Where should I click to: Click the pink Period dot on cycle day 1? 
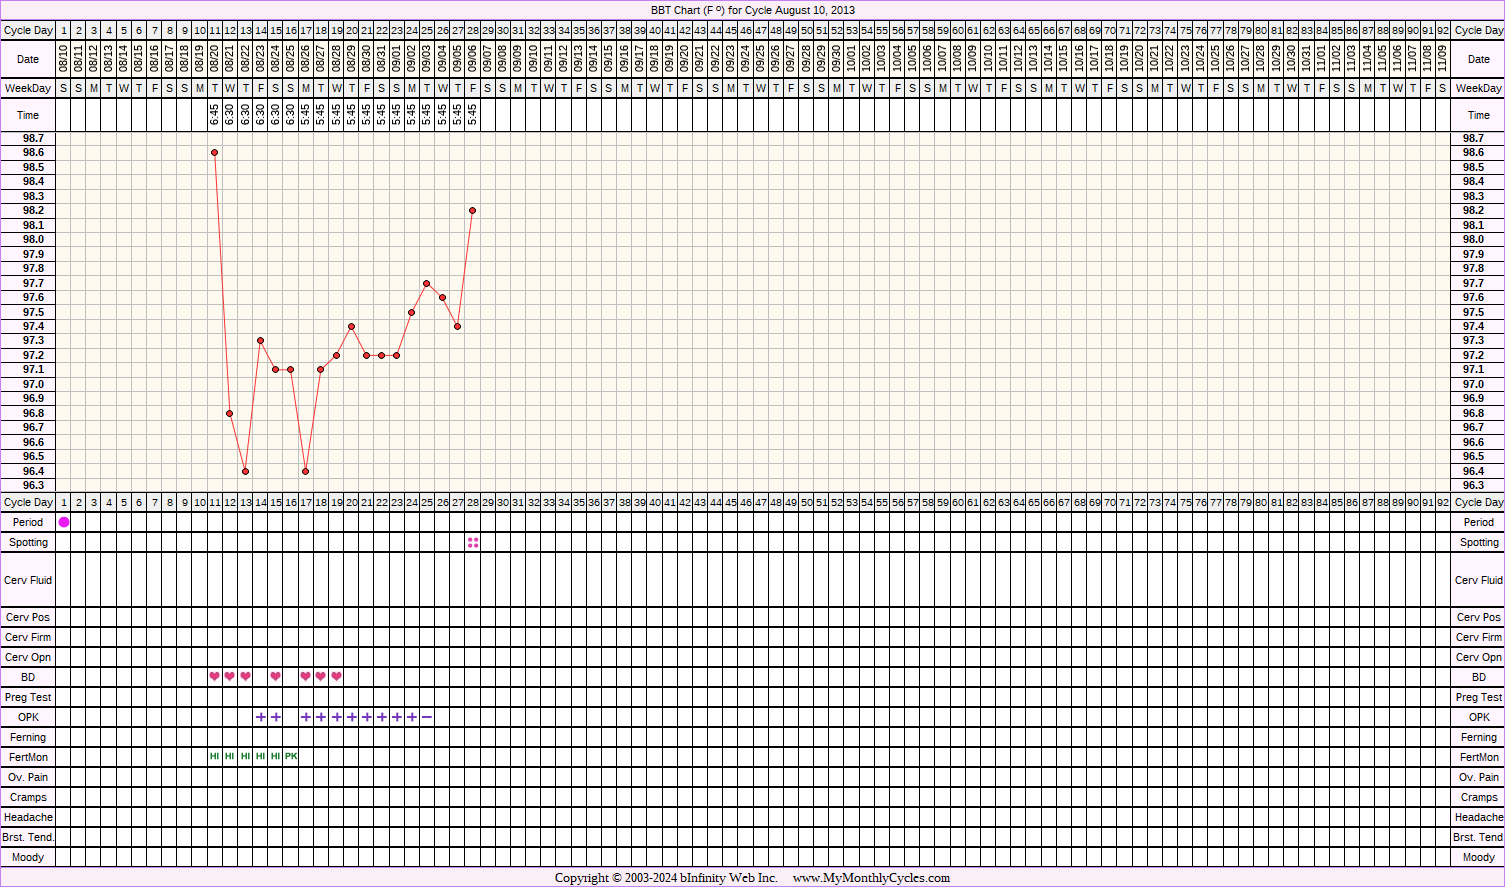[64, 522]
